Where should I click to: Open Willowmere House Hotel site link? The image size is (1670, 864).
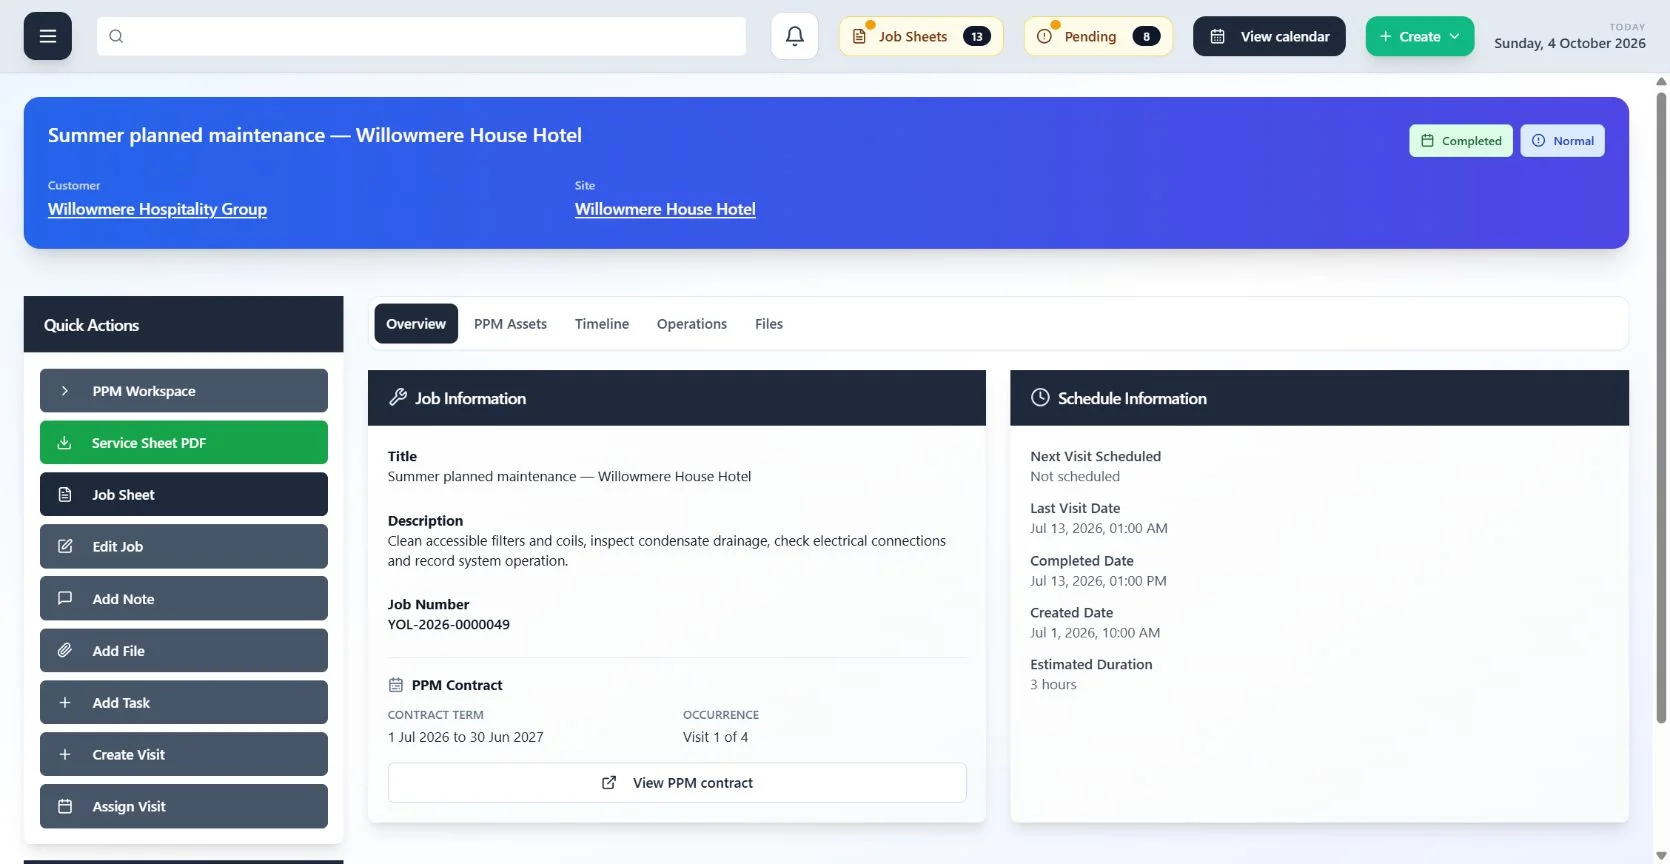point(665,209)
